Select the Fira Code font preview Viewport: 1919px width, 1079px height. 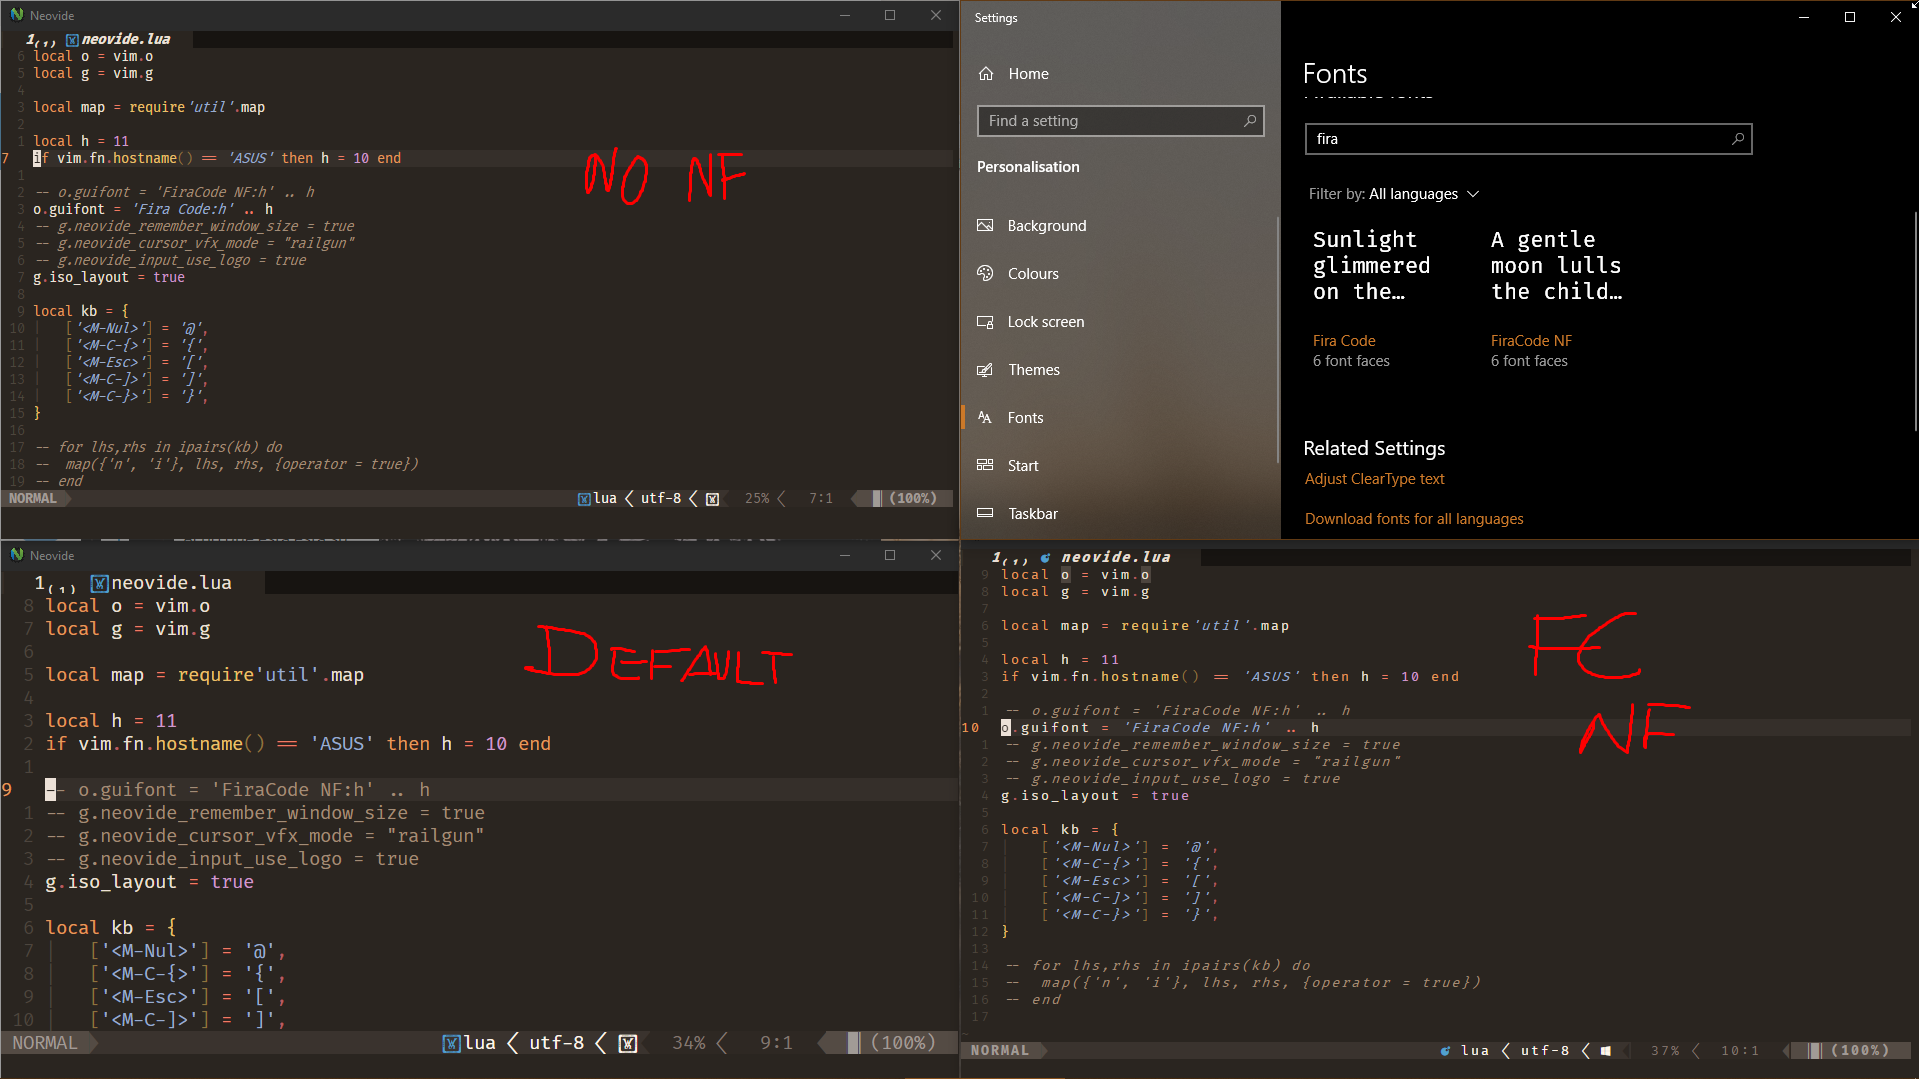pos(1371,290)
